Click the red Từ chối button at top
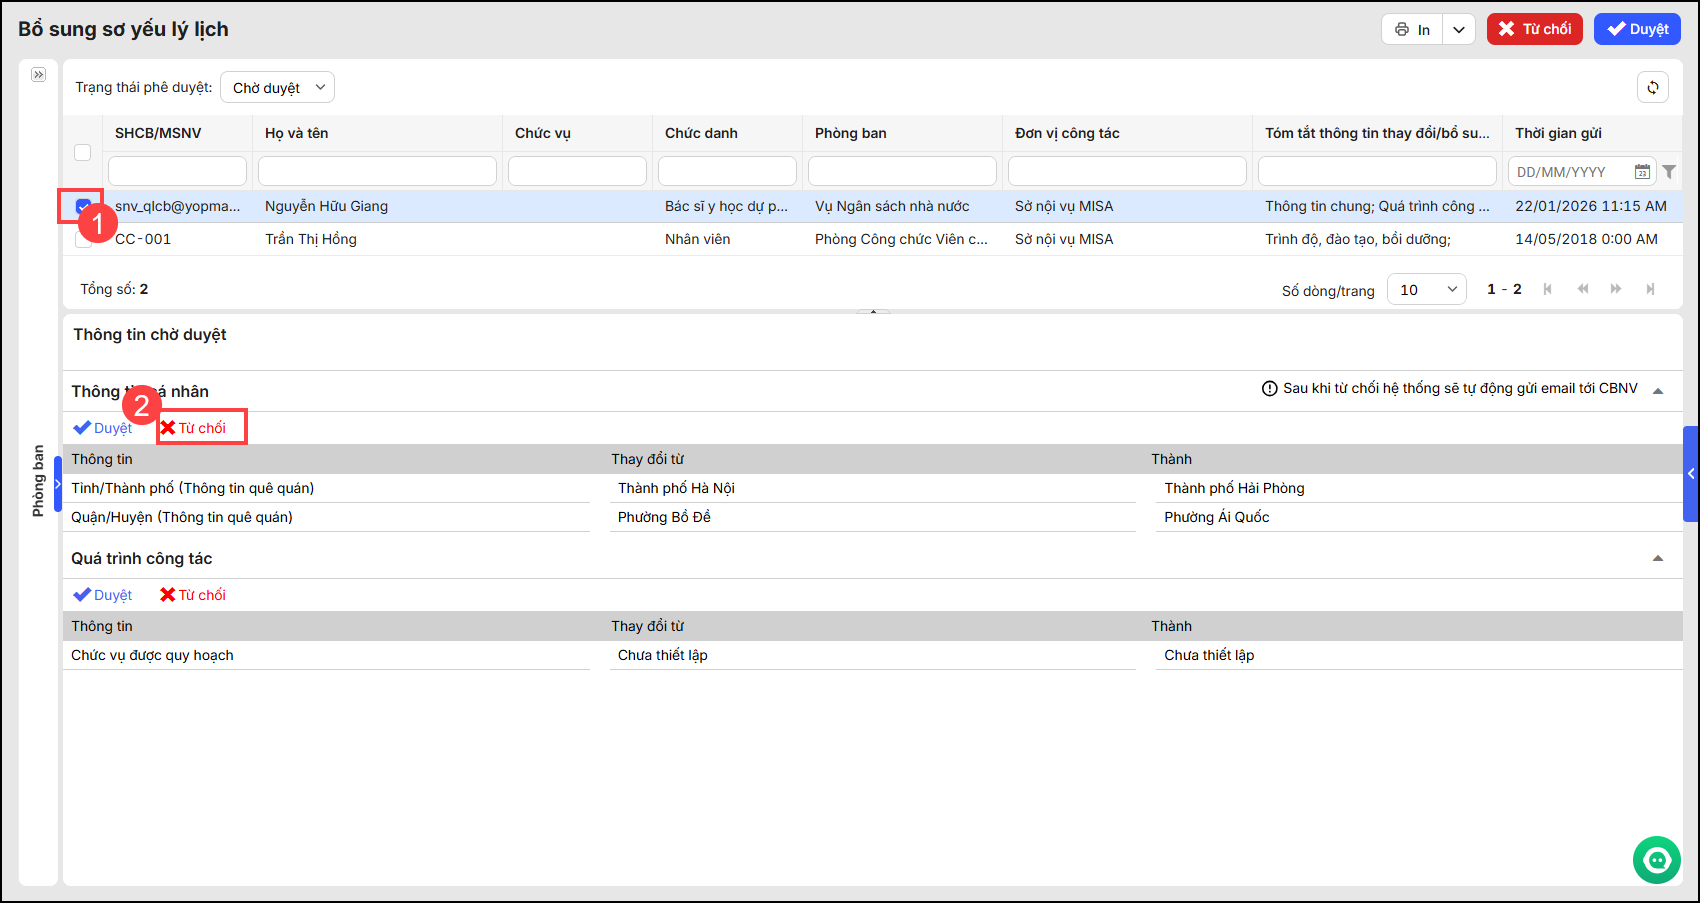The width and height of the screenshot is (1700, 903). [x=1534, y=29]
